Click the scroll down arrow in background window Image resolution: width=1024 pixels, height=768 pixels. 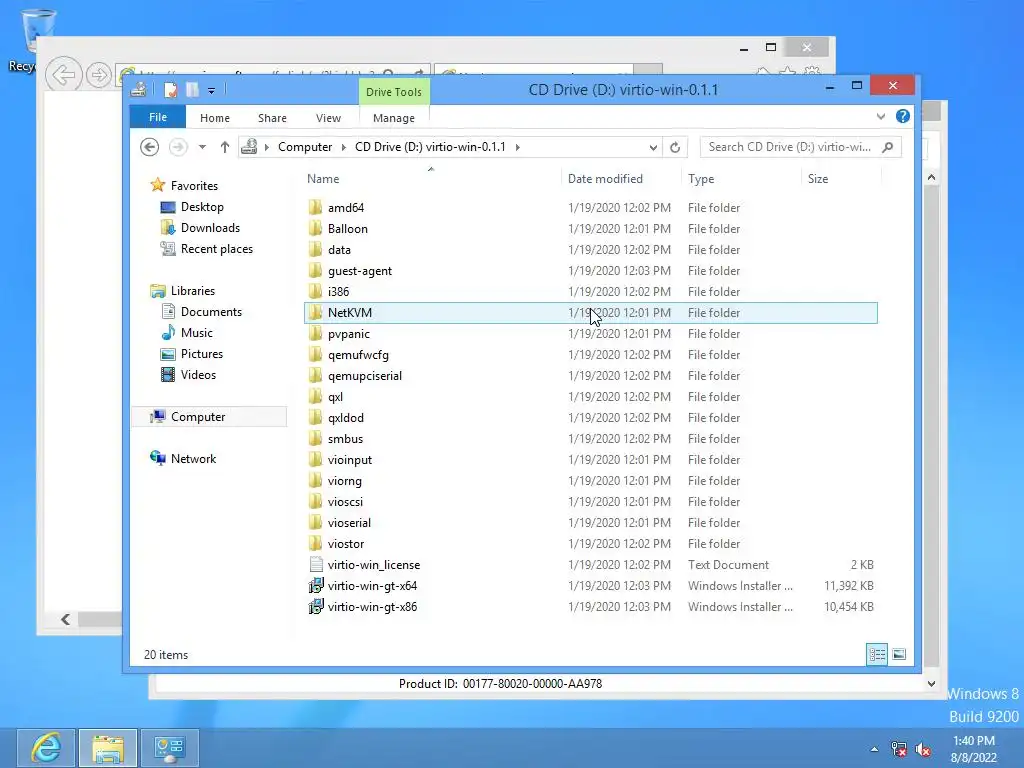point(931,684)
